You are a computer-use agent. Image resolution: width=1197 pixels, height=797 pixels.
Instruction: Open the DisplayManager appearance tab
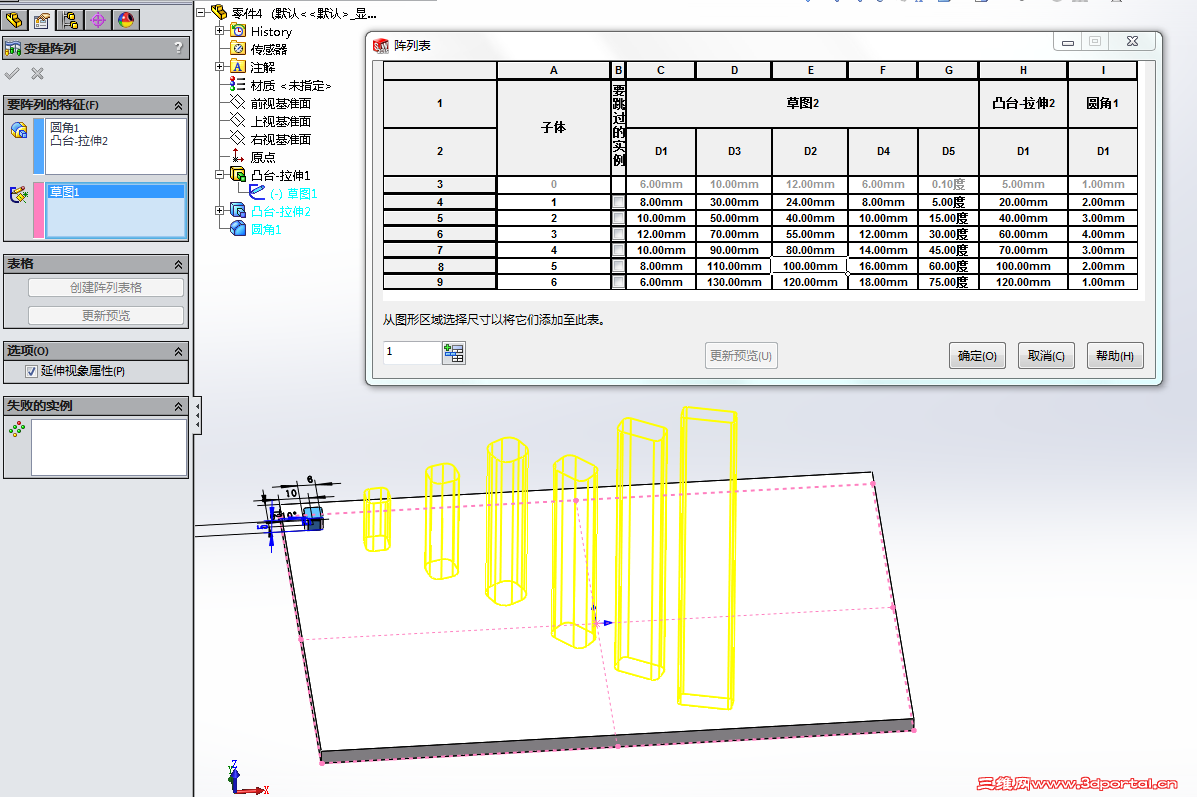point(126,20)
